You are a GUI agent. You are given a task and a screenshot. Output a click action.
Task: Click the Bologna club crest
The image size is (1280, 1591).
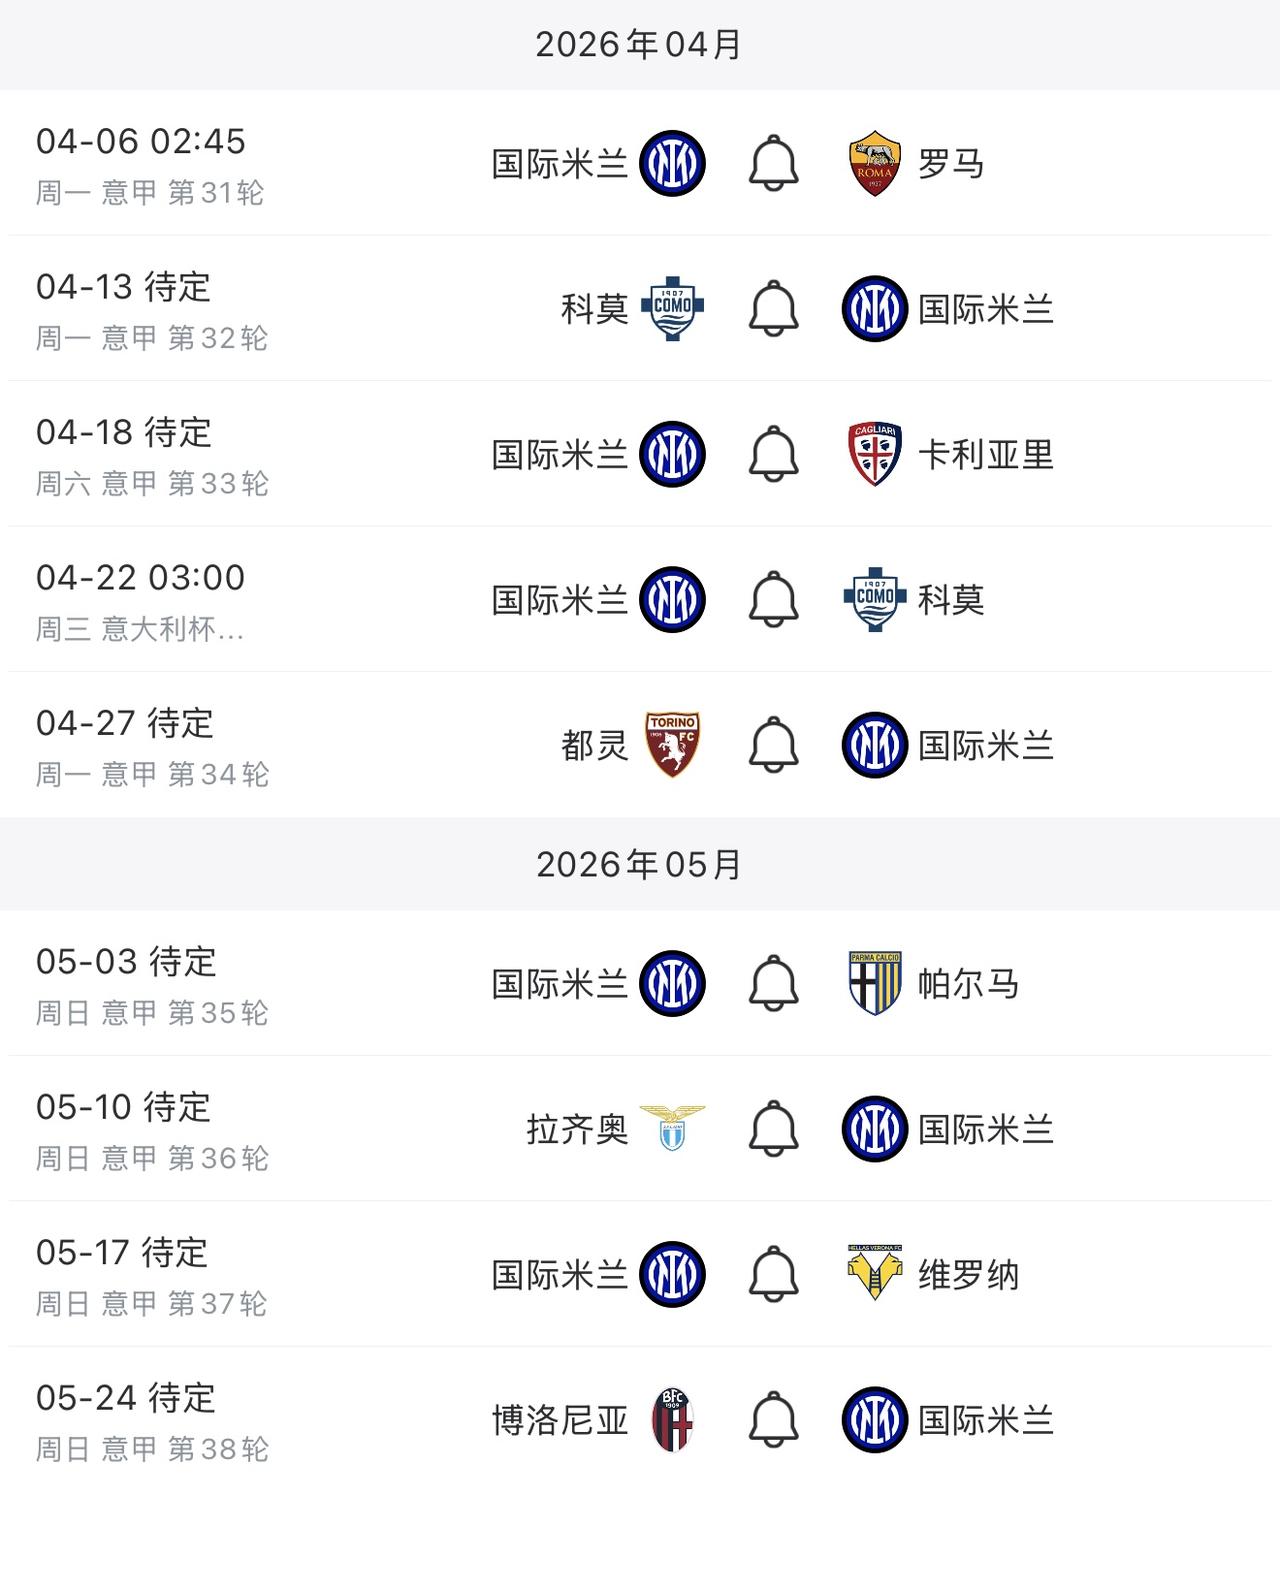[672, 1419]
